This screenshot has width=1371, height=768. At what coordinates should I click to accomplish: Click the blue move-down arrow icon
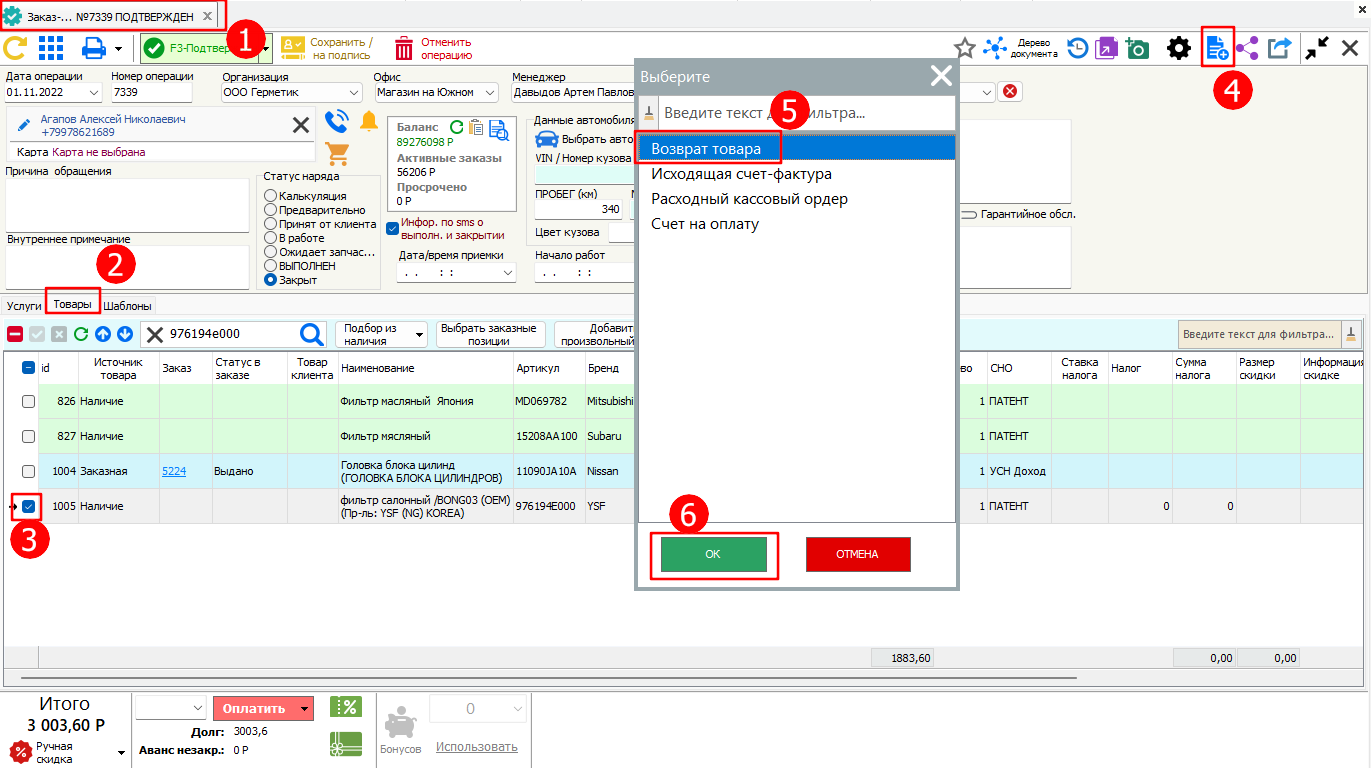tap(124, 334)
